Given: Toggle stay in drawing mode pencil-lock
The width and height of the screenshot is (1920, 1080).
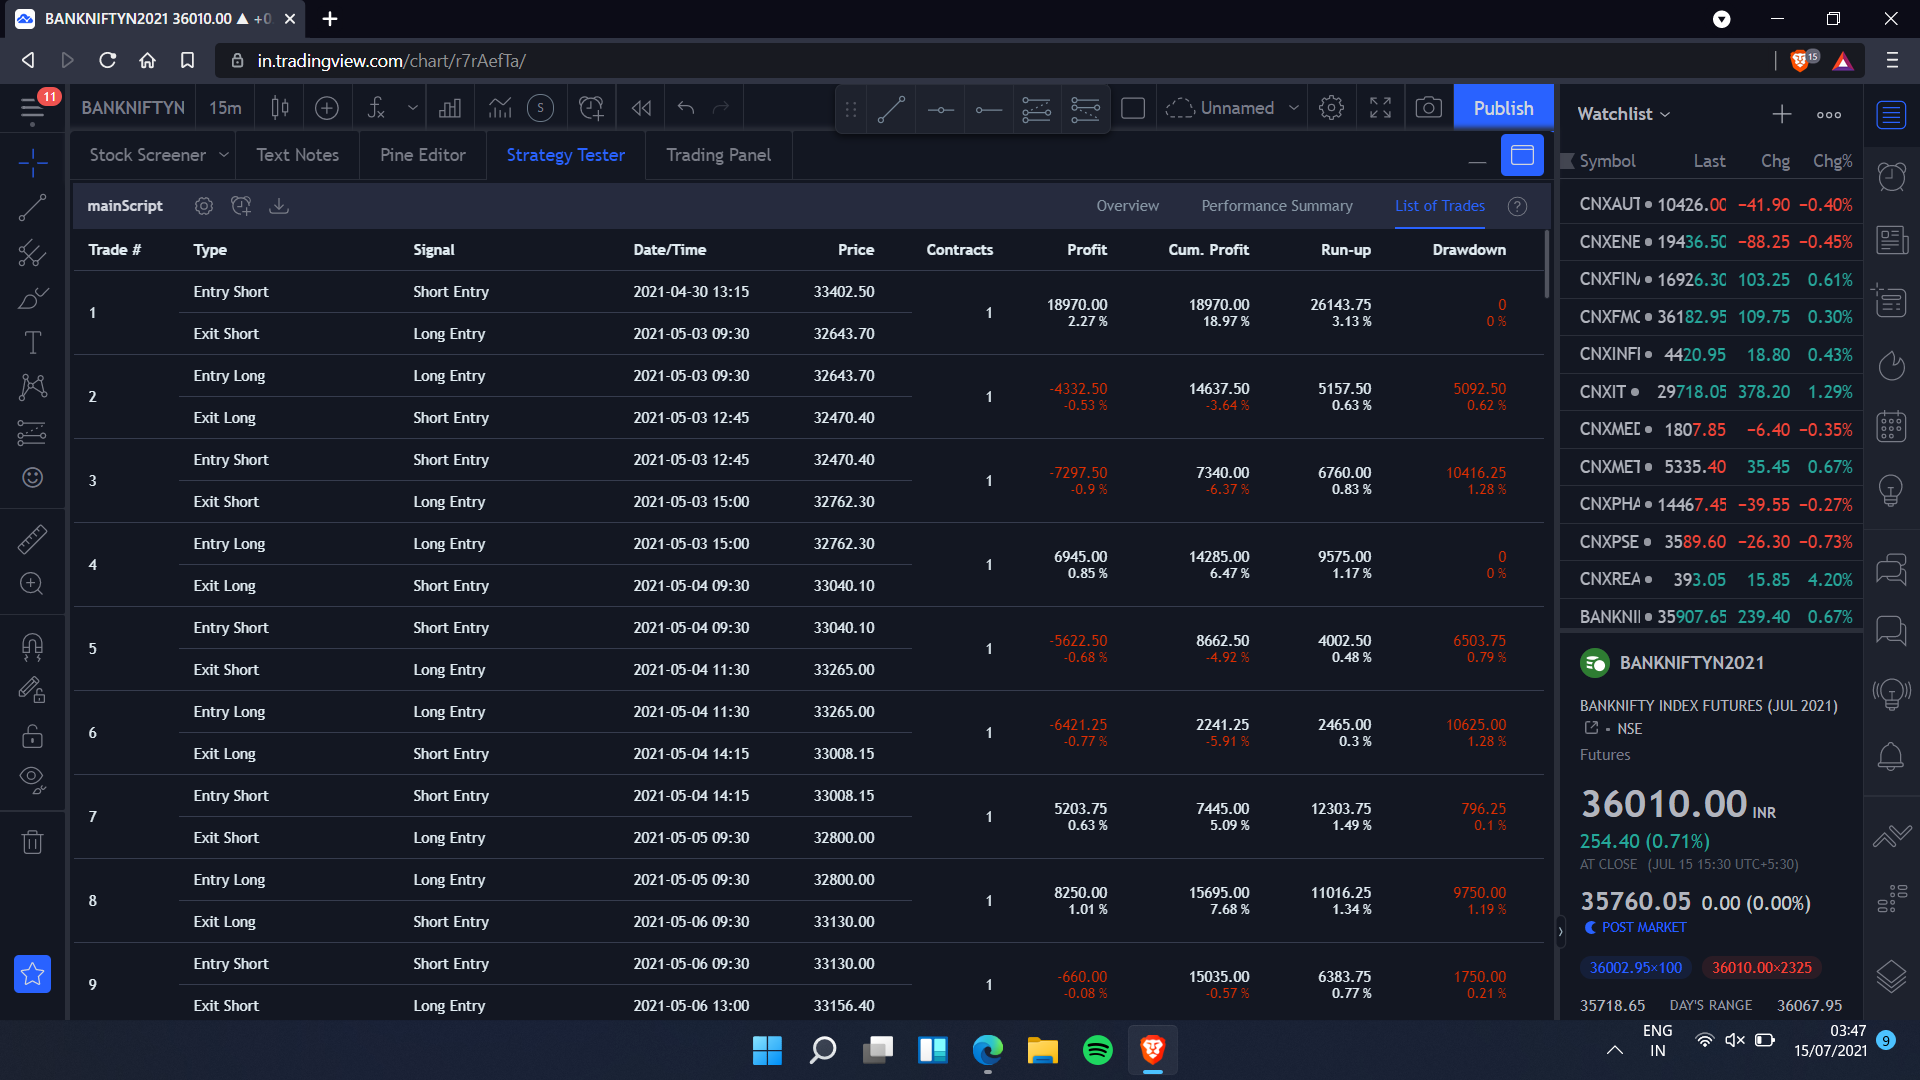Looking at the screenshot, I should (32, 691).
